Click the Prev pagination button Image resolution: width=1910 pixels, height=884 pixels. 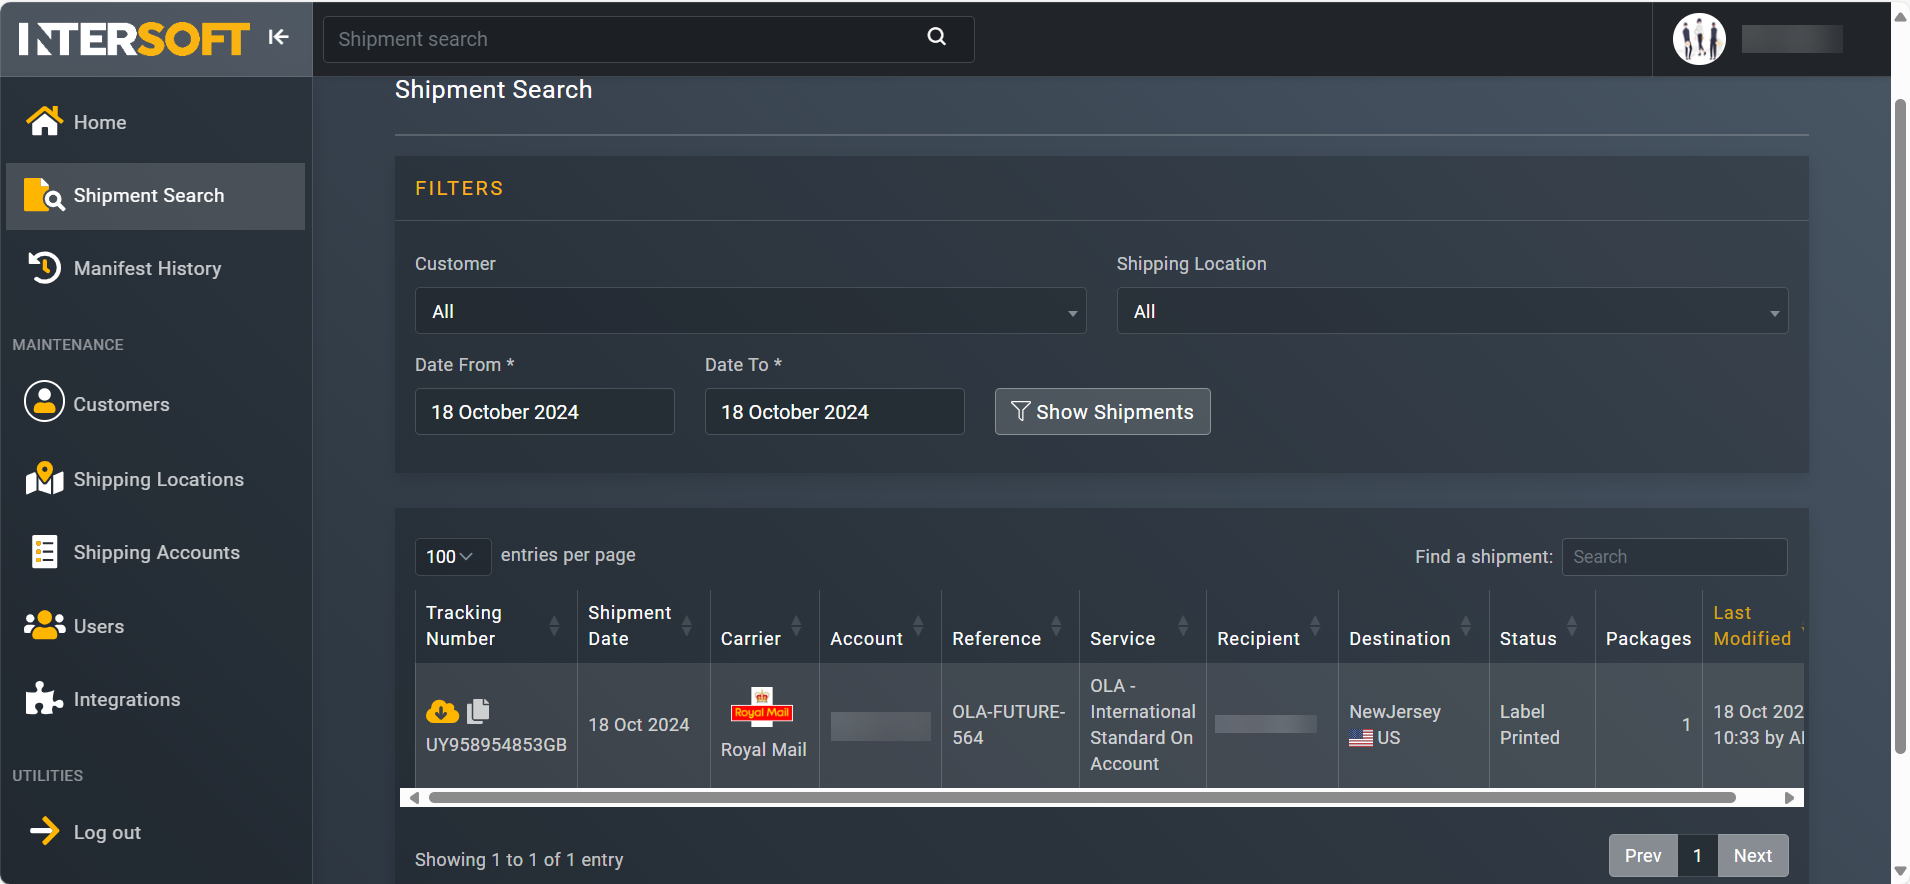(x=1642, y=856)
